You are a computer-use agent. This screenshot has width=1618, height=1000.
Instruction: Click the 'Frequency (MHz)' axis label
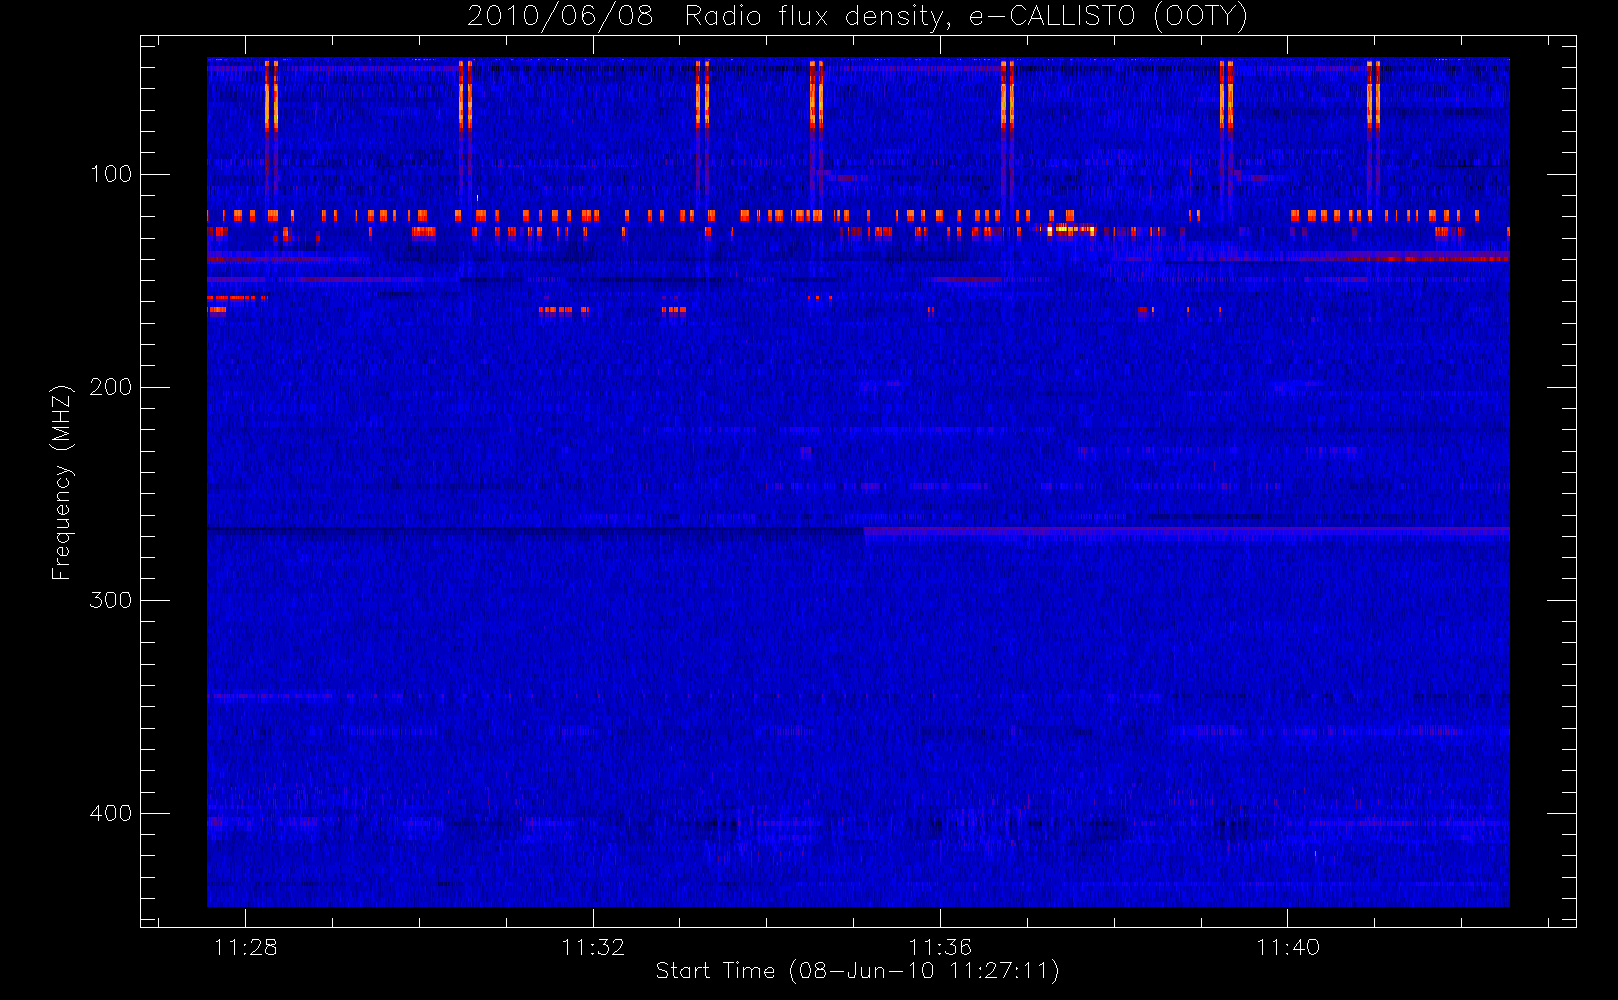(62, 482)
